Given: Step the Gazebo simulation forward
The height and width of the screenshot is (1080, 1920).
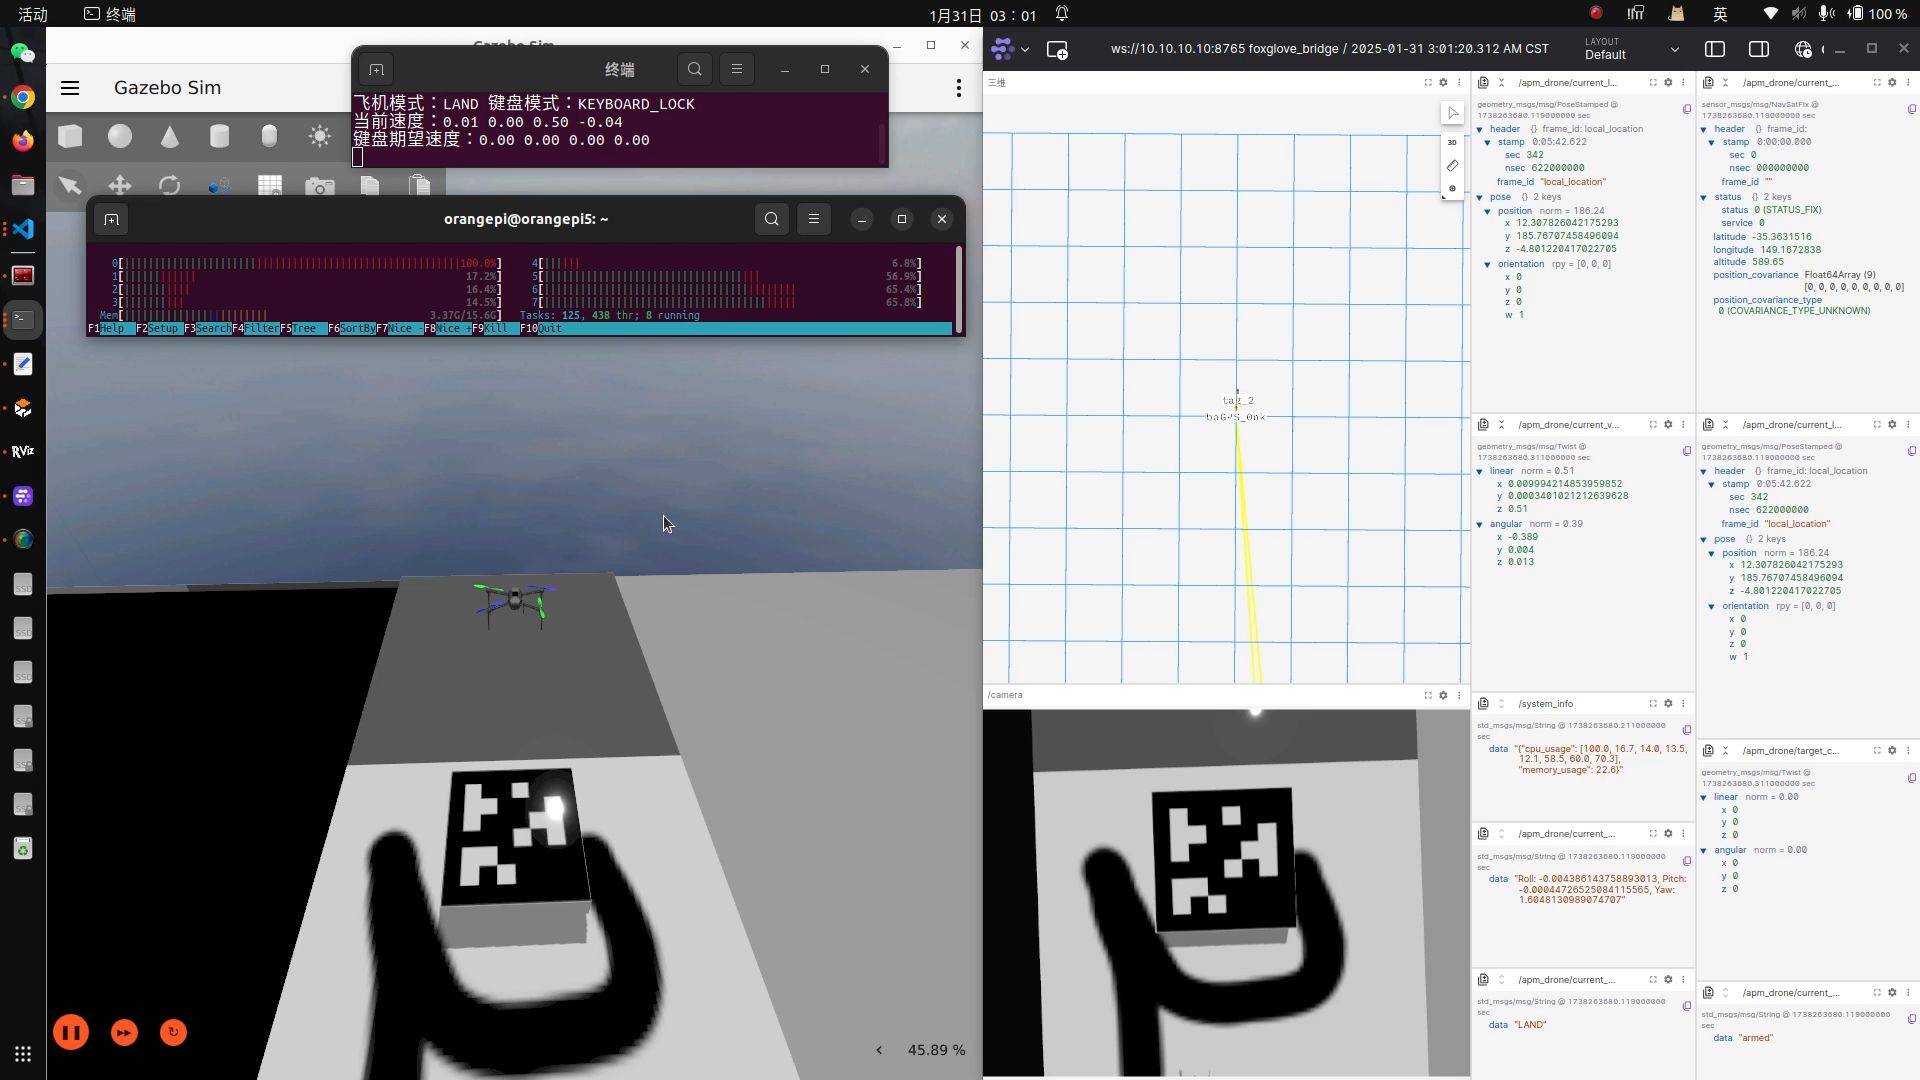Looking at the screenshot, I should 124,1033.
